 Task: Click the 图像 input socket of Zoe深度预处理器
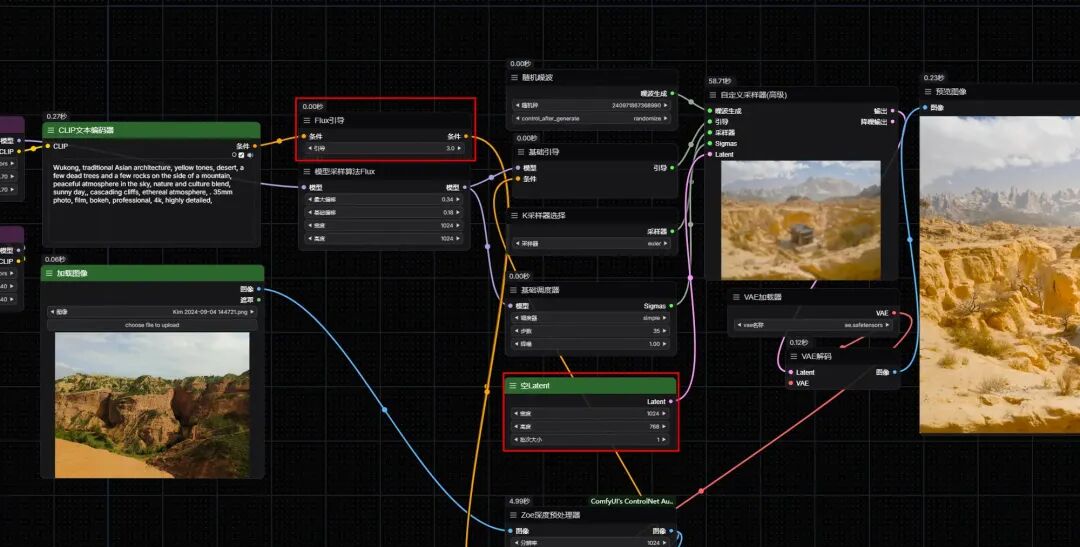point(510,531)
